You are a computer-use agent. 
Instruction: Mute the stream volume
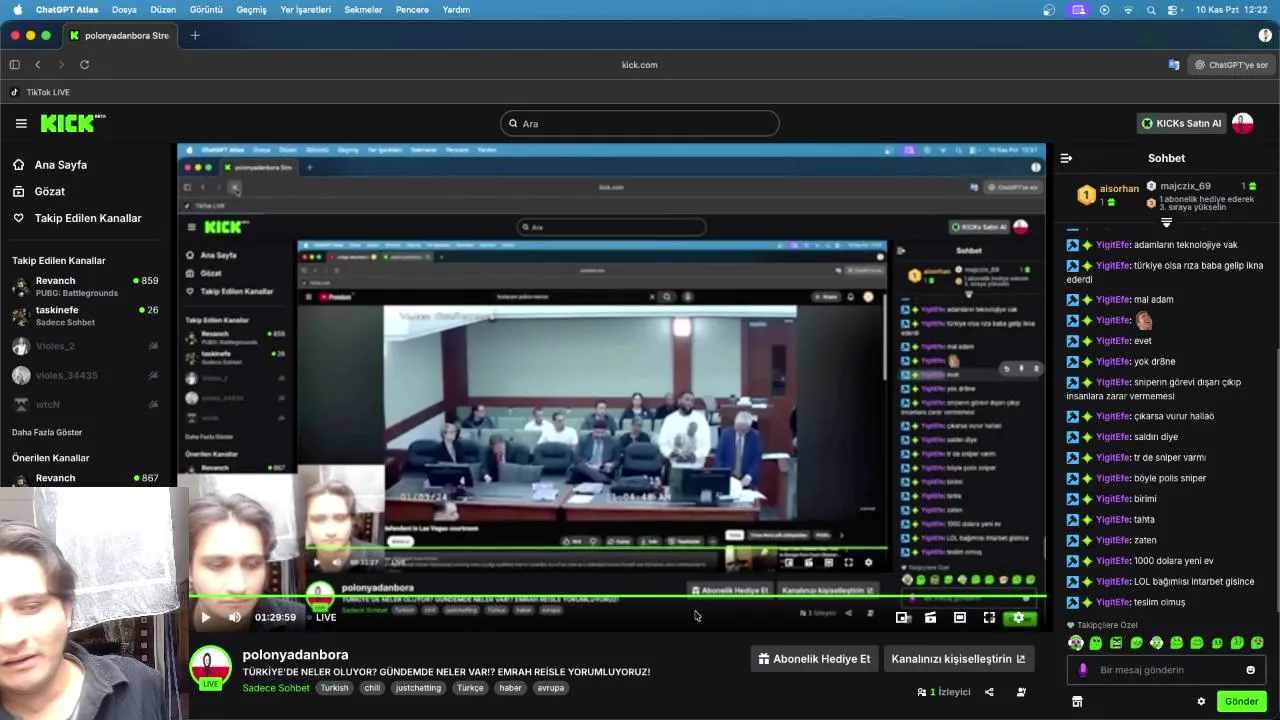coord(235,617)
